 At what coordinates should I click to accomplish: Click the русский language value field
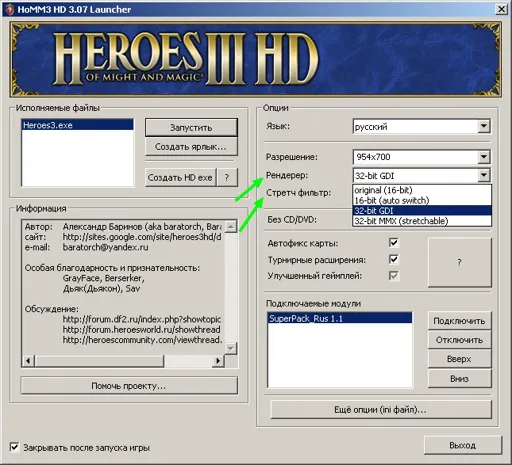click(415, 127)
